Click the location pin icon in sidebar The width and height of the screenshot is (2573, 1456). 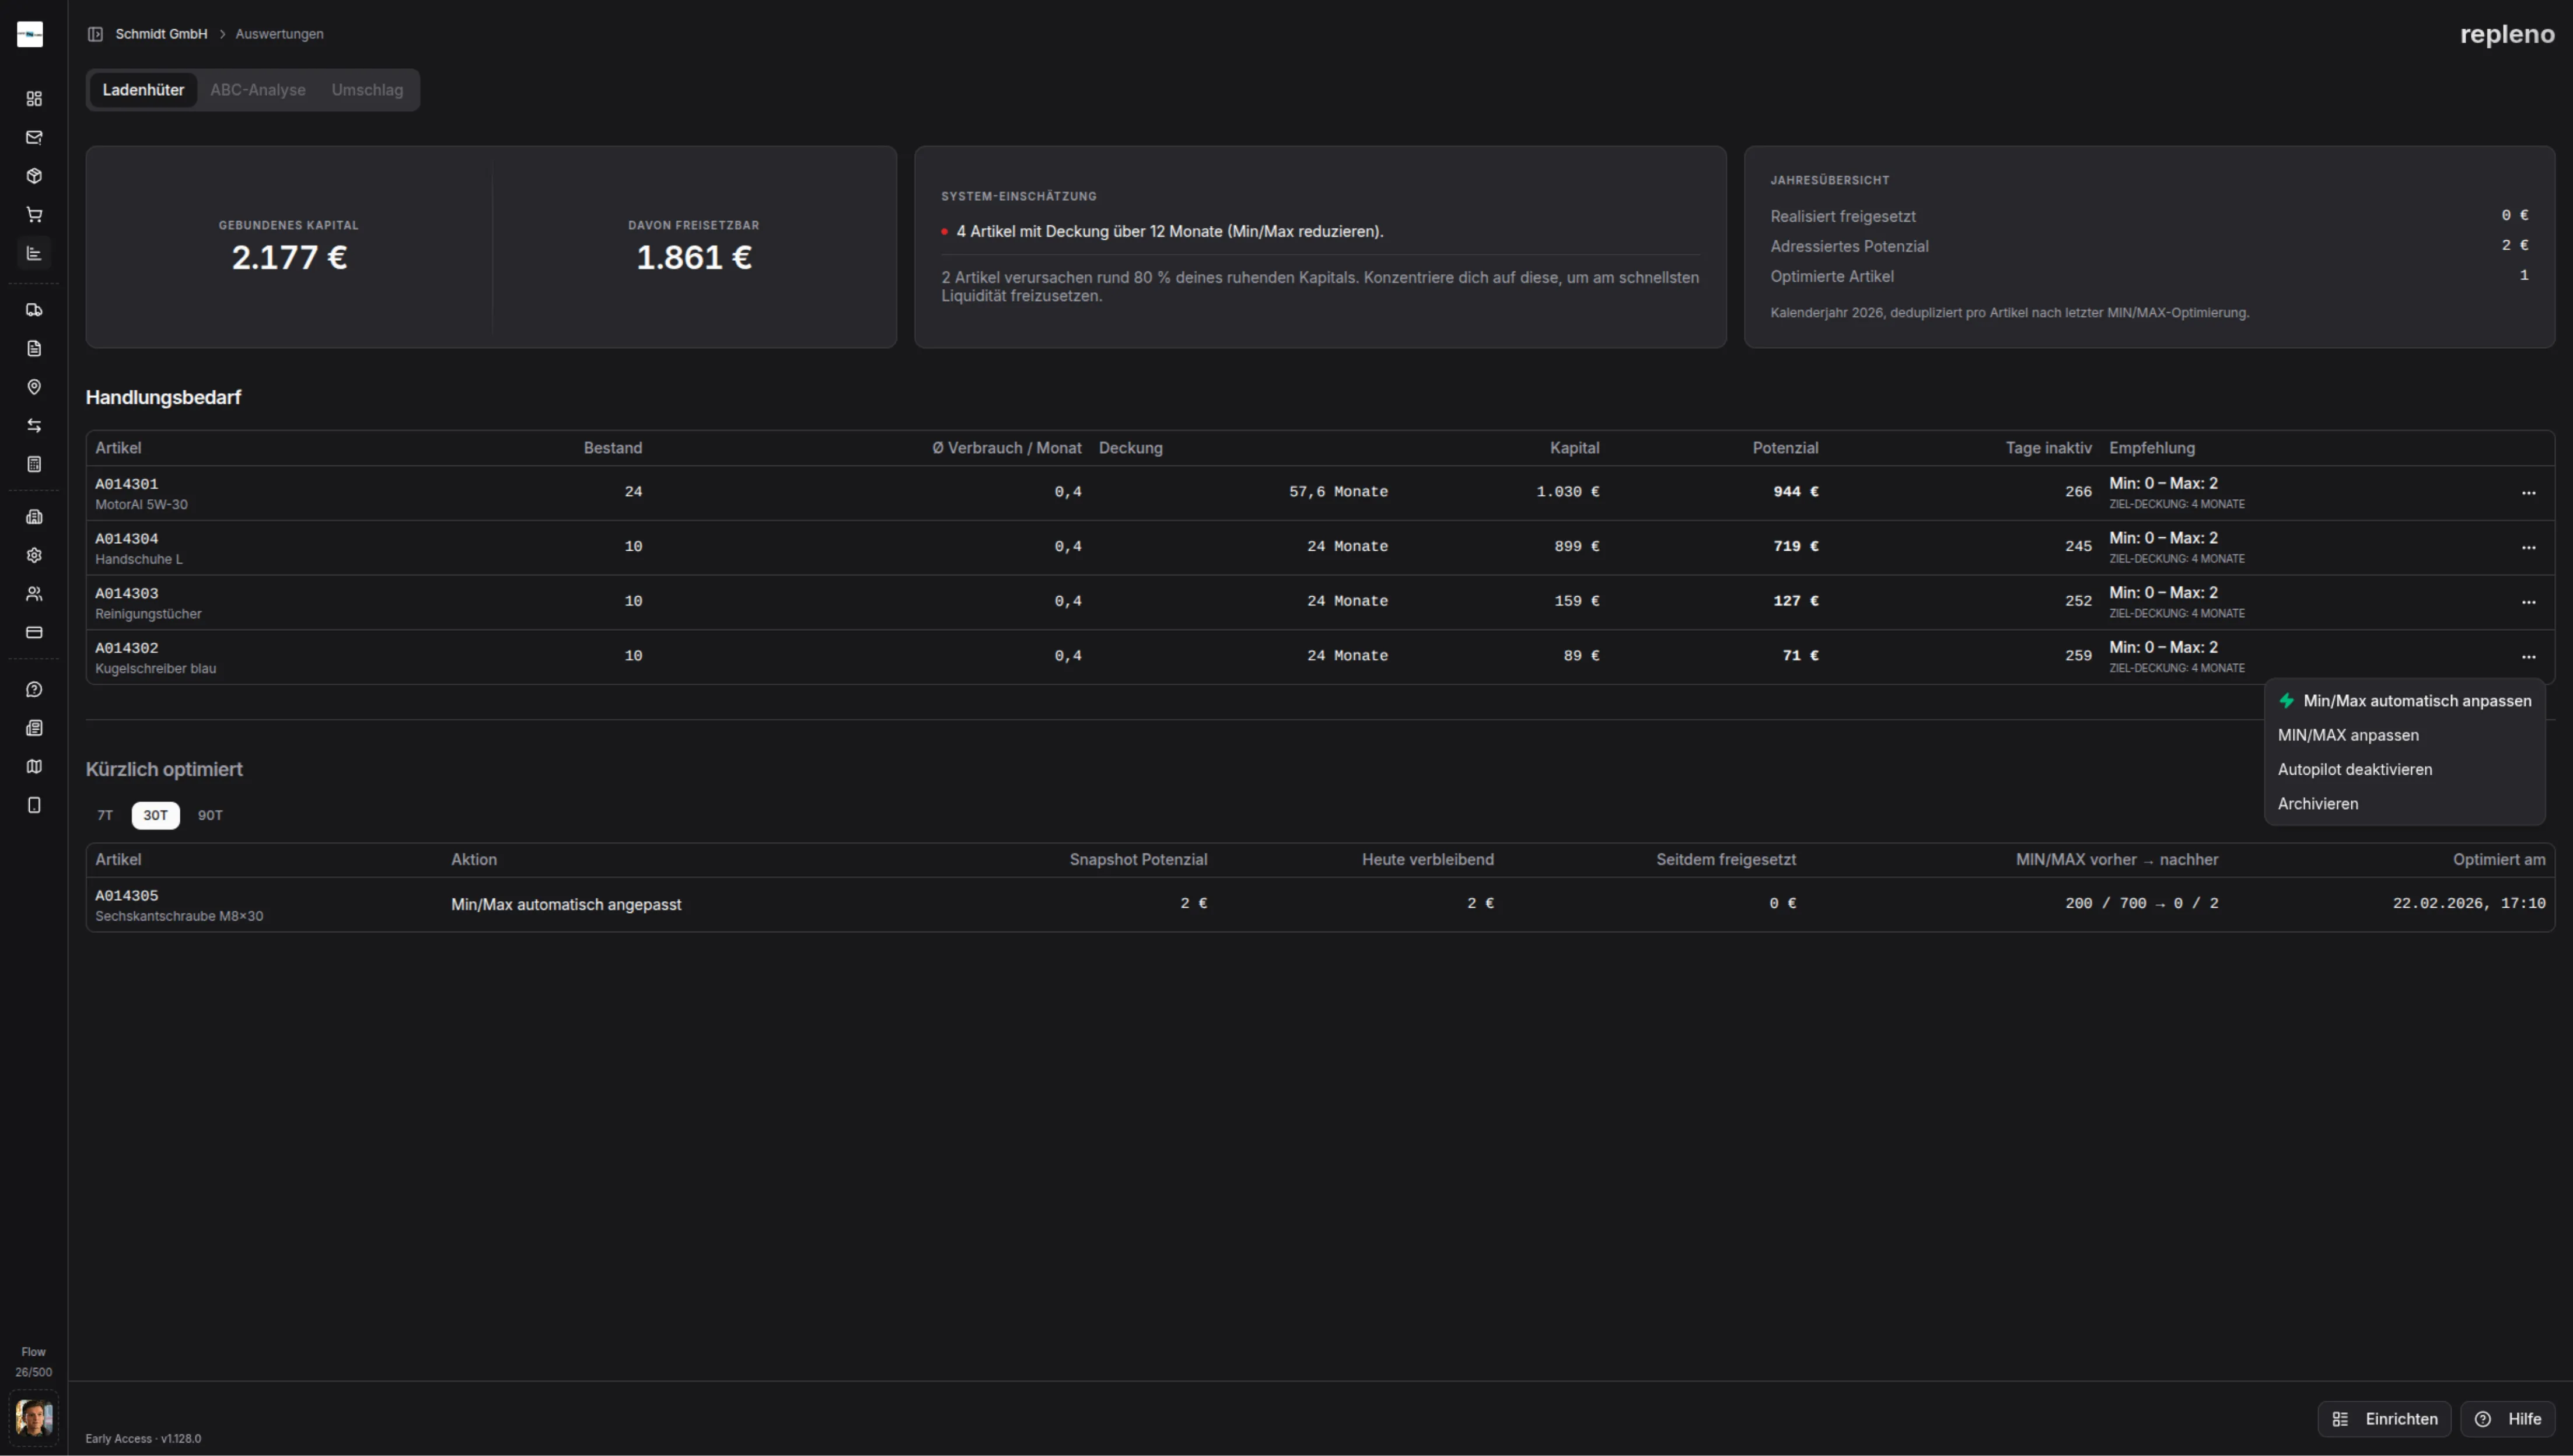coord(34,387)
